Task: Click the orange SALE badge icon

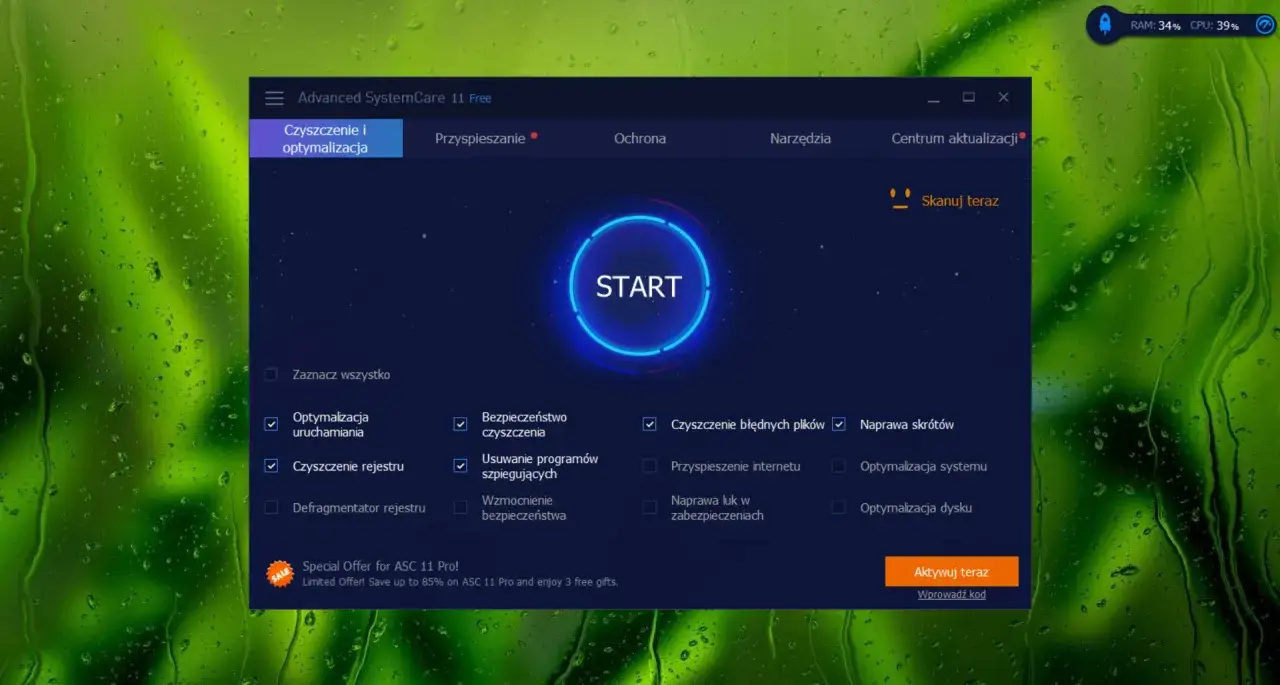Action: (279, 573)
